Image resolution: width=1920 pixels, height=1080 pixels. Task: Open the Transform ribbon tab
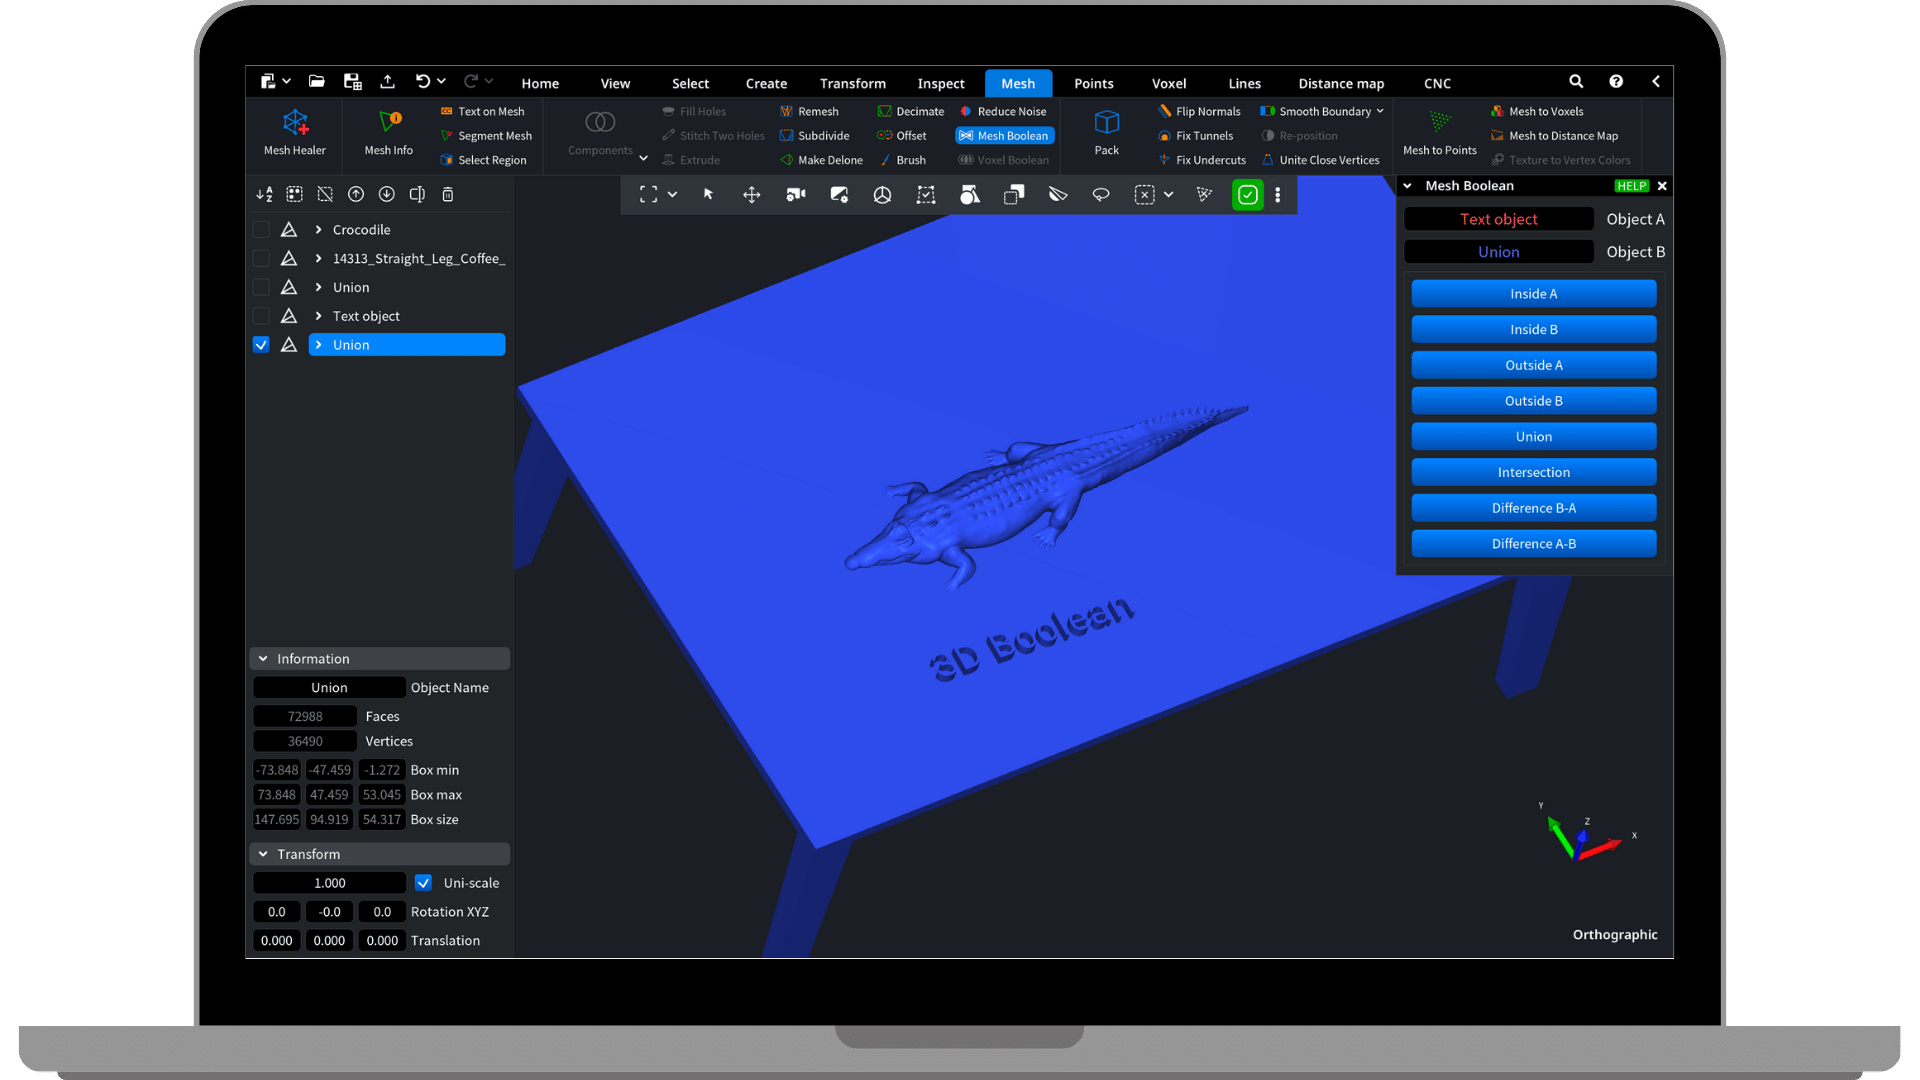(852, 83)
